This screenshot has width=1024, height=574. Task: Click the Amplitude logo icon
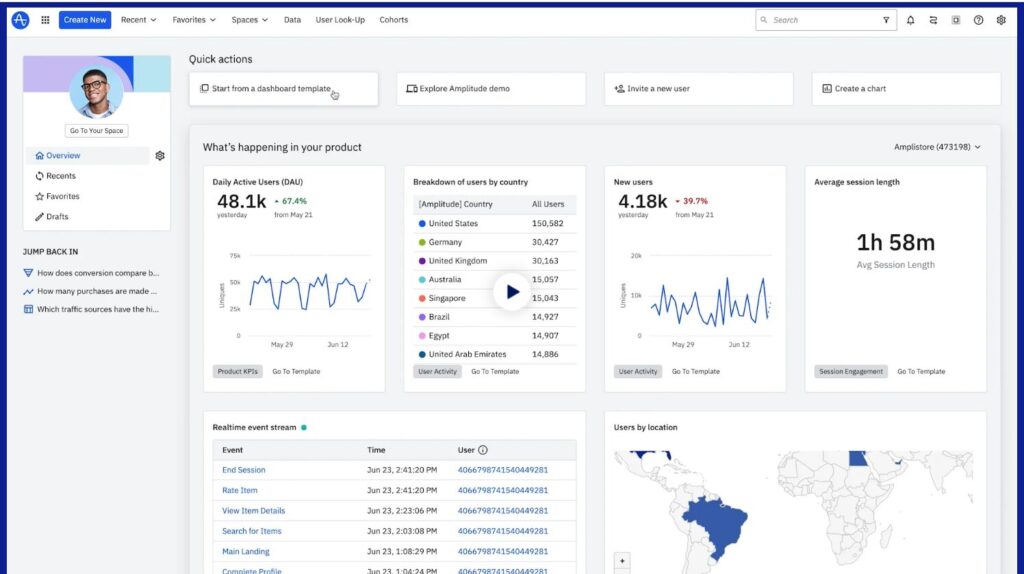pyautogui.click(x=20, y=20)
